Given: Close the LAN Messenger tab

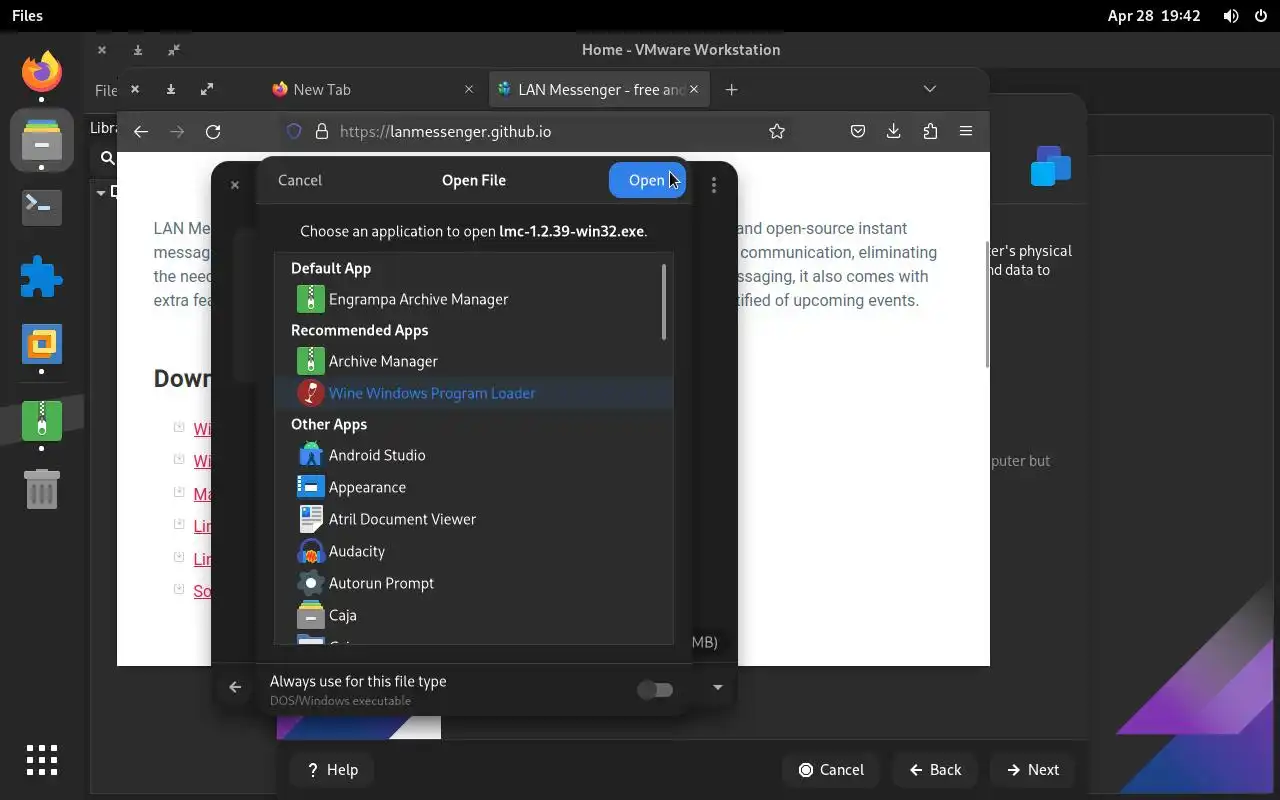Looking at the screenshot, I should point(694,90).
